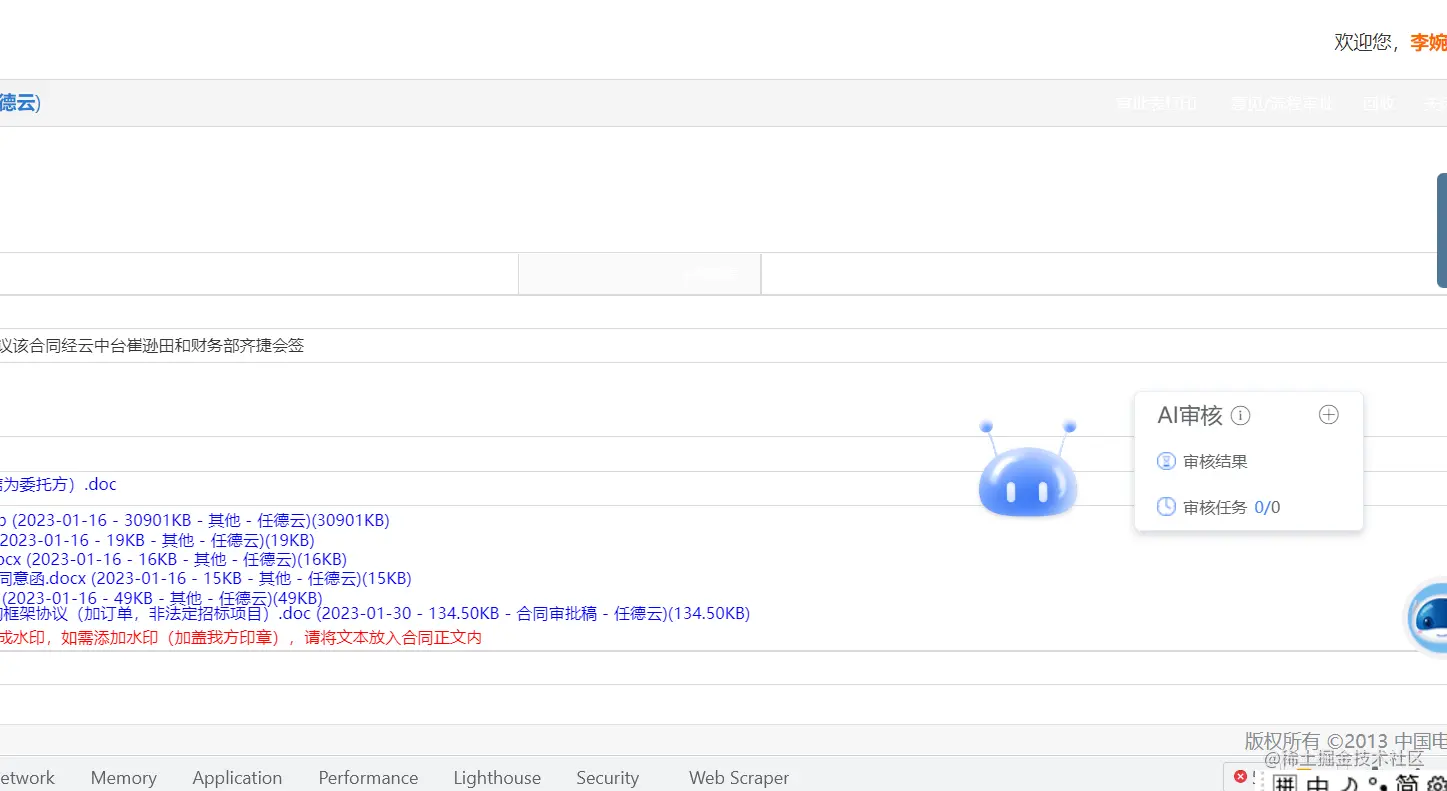Open the Performance tab in DevTools

pyautogui.click(x=368, y=777)
